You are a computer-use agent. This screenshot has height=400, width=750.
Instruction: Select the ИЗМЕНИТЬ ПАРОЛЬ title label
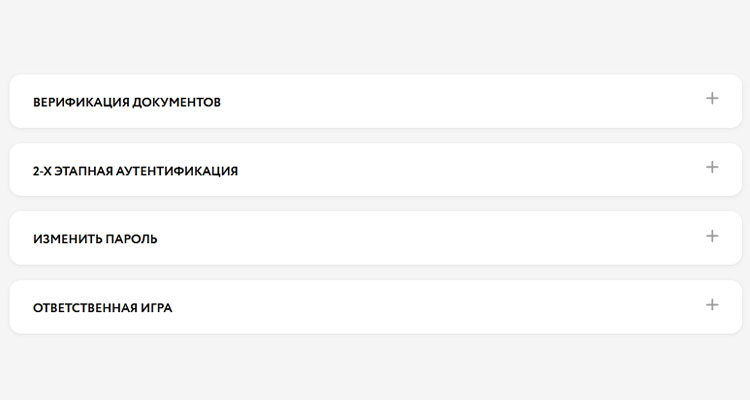coord(95,239)
